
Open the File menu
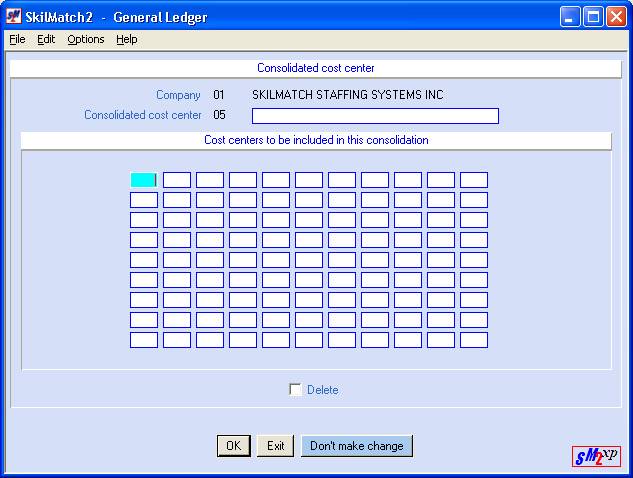click(x=17, y=39)
